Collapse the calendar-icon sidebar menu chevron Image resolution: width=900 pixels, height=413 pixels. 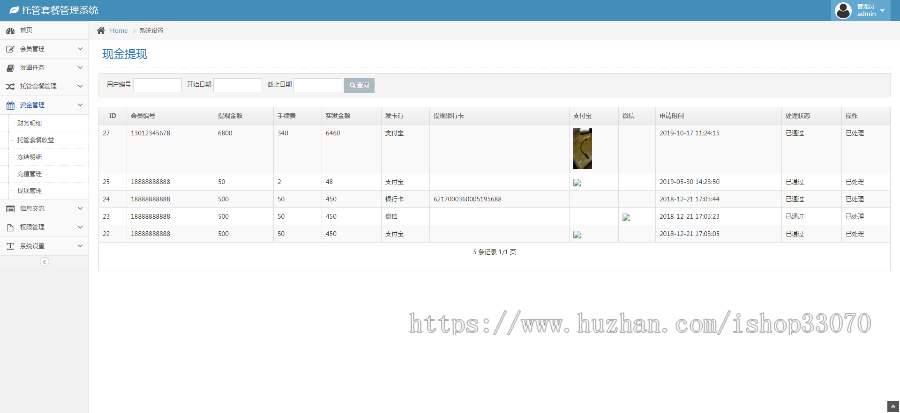[80, 105]
